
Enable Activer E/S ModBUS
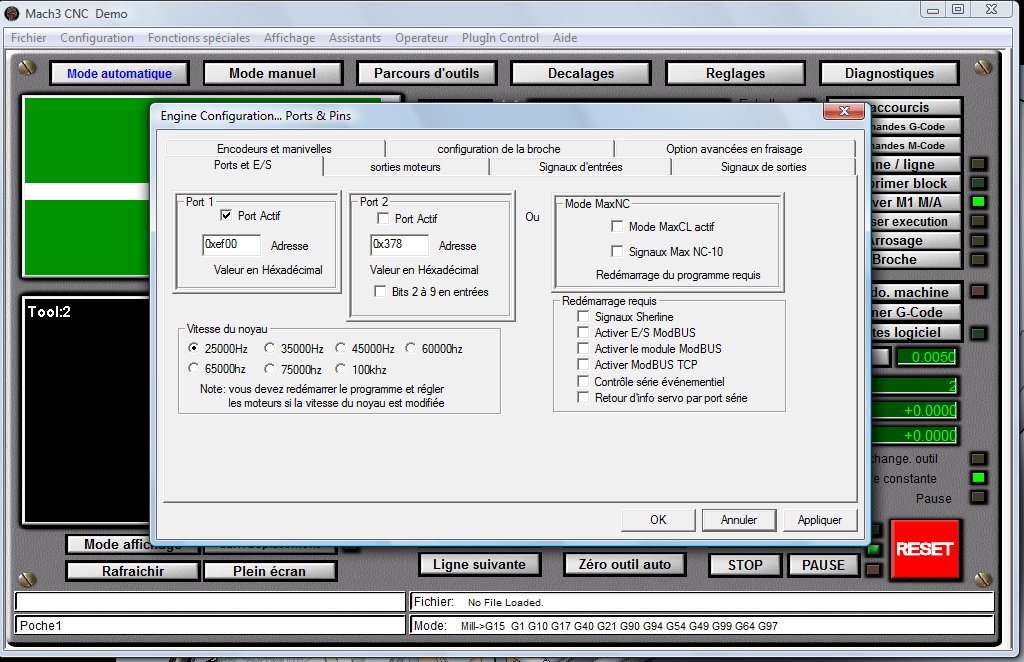583,332
